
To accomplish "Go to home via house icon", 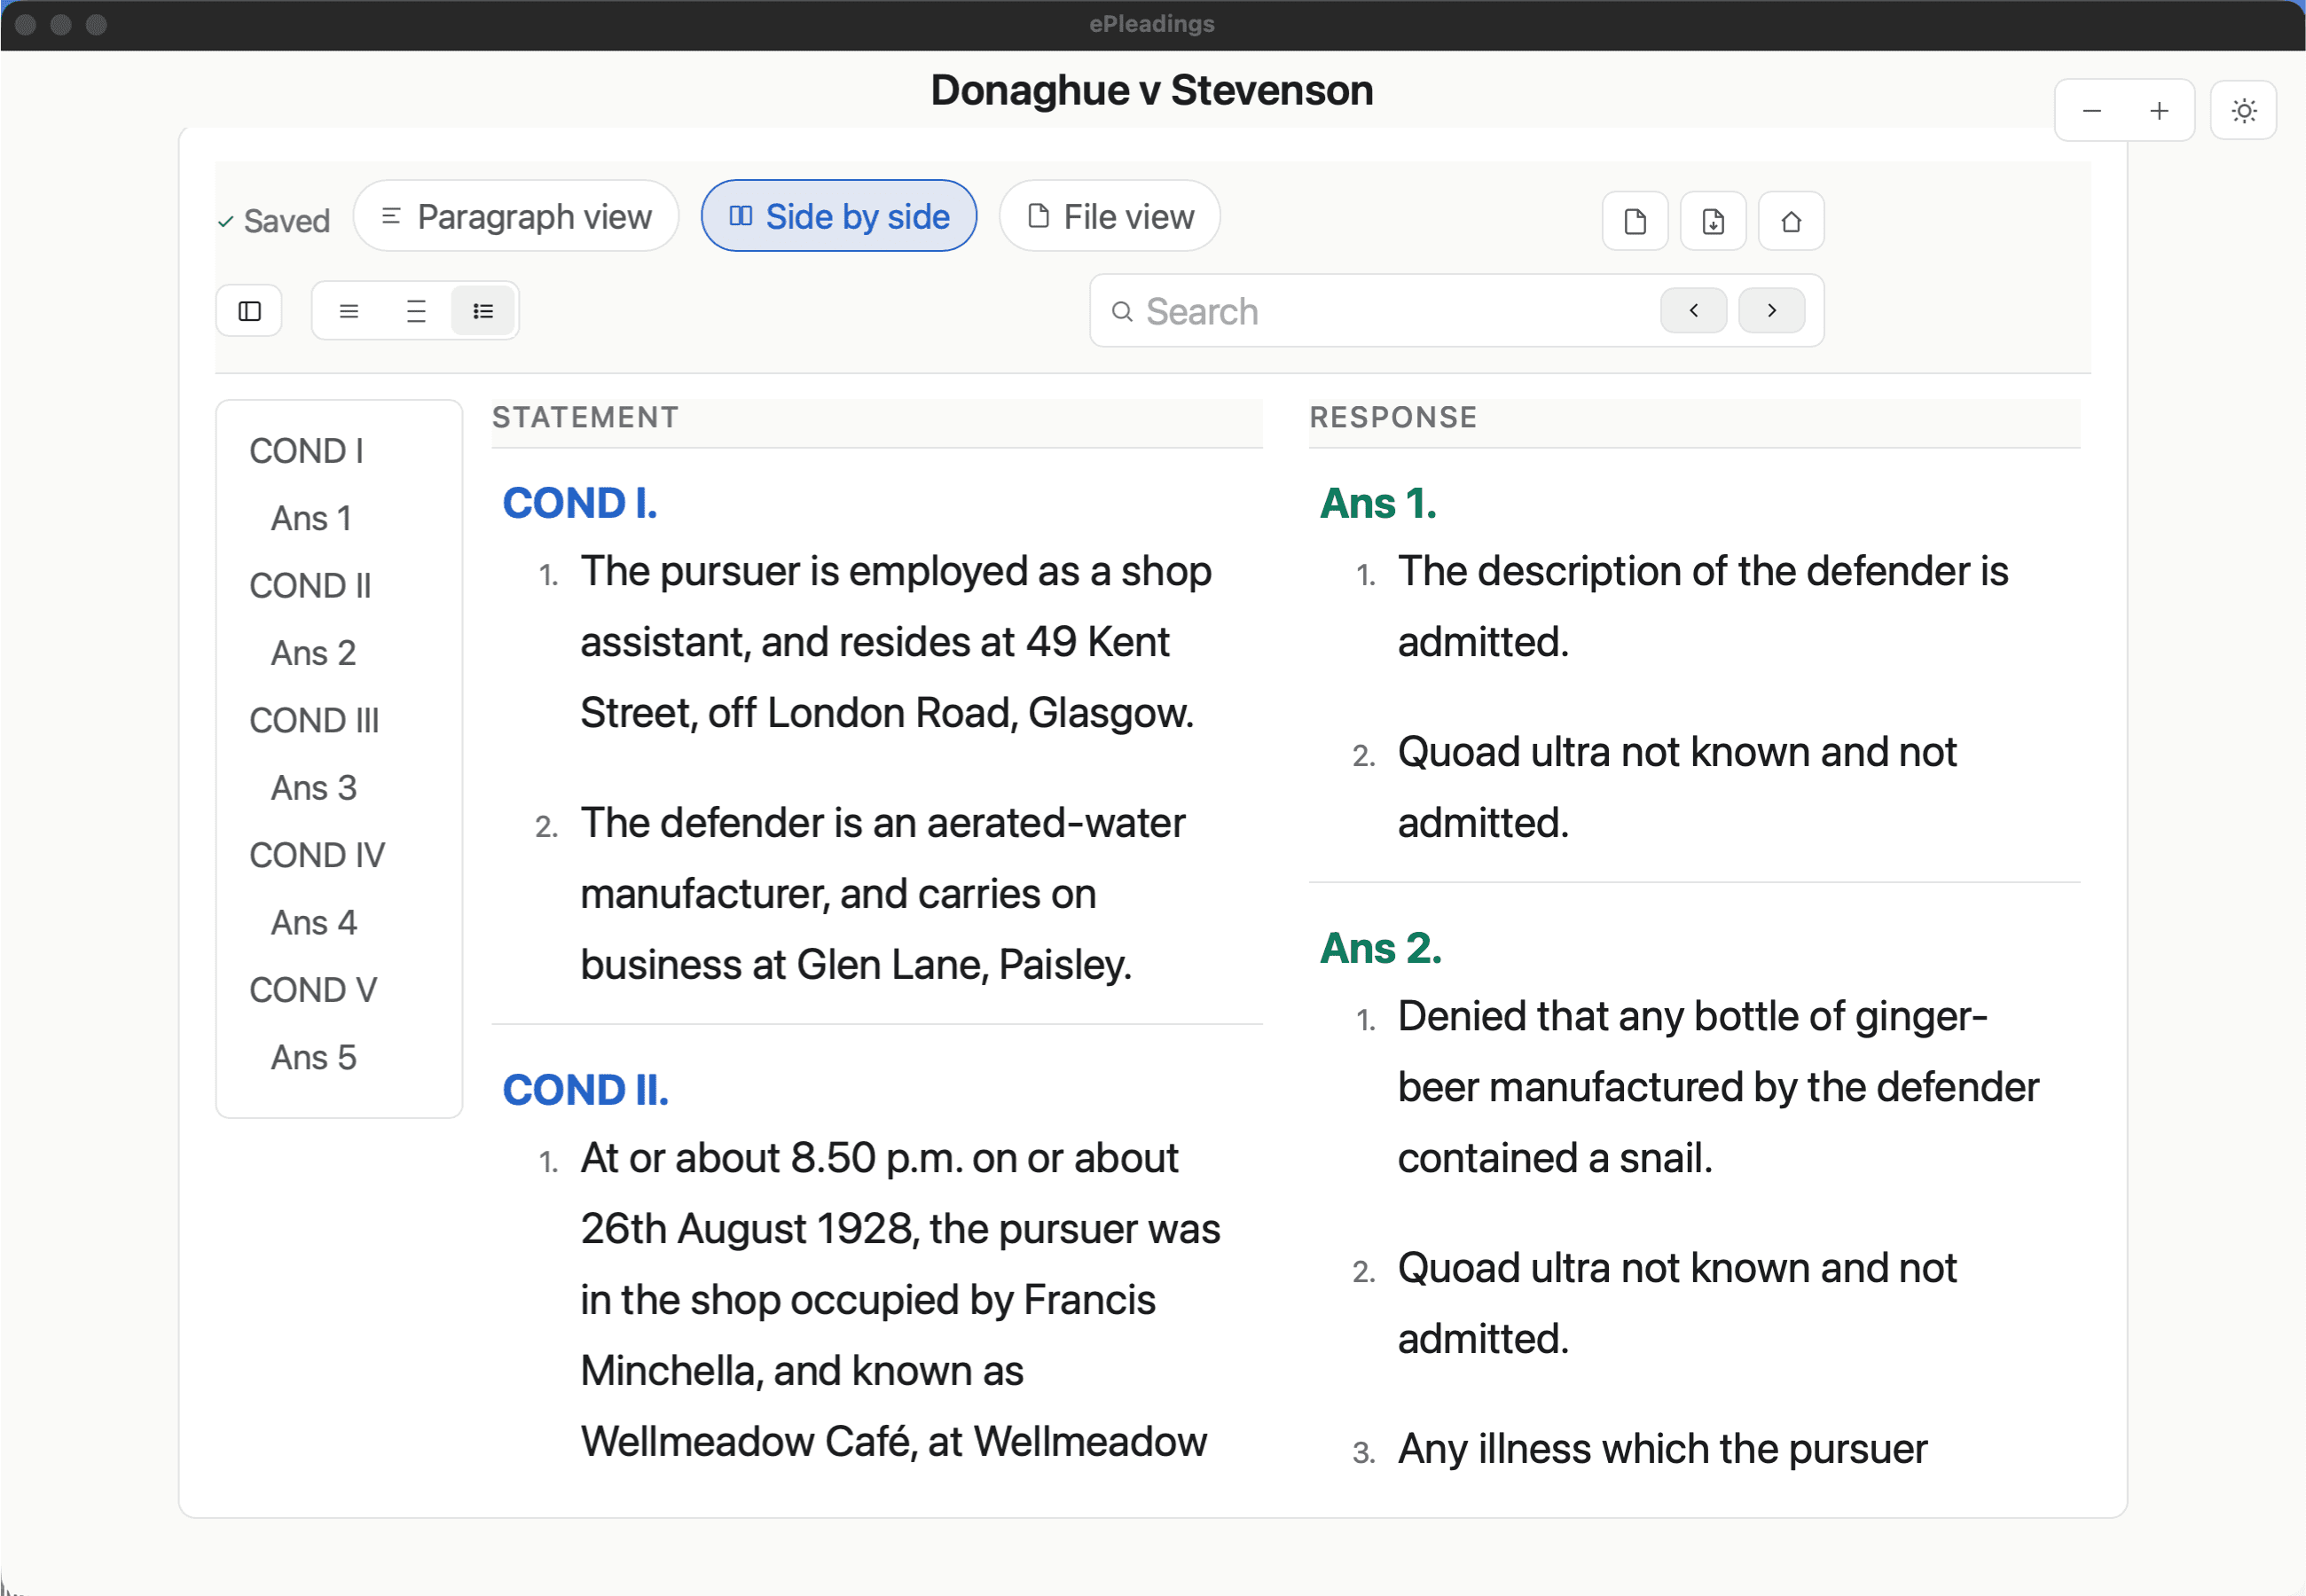I will click(x=1791, y=221).
